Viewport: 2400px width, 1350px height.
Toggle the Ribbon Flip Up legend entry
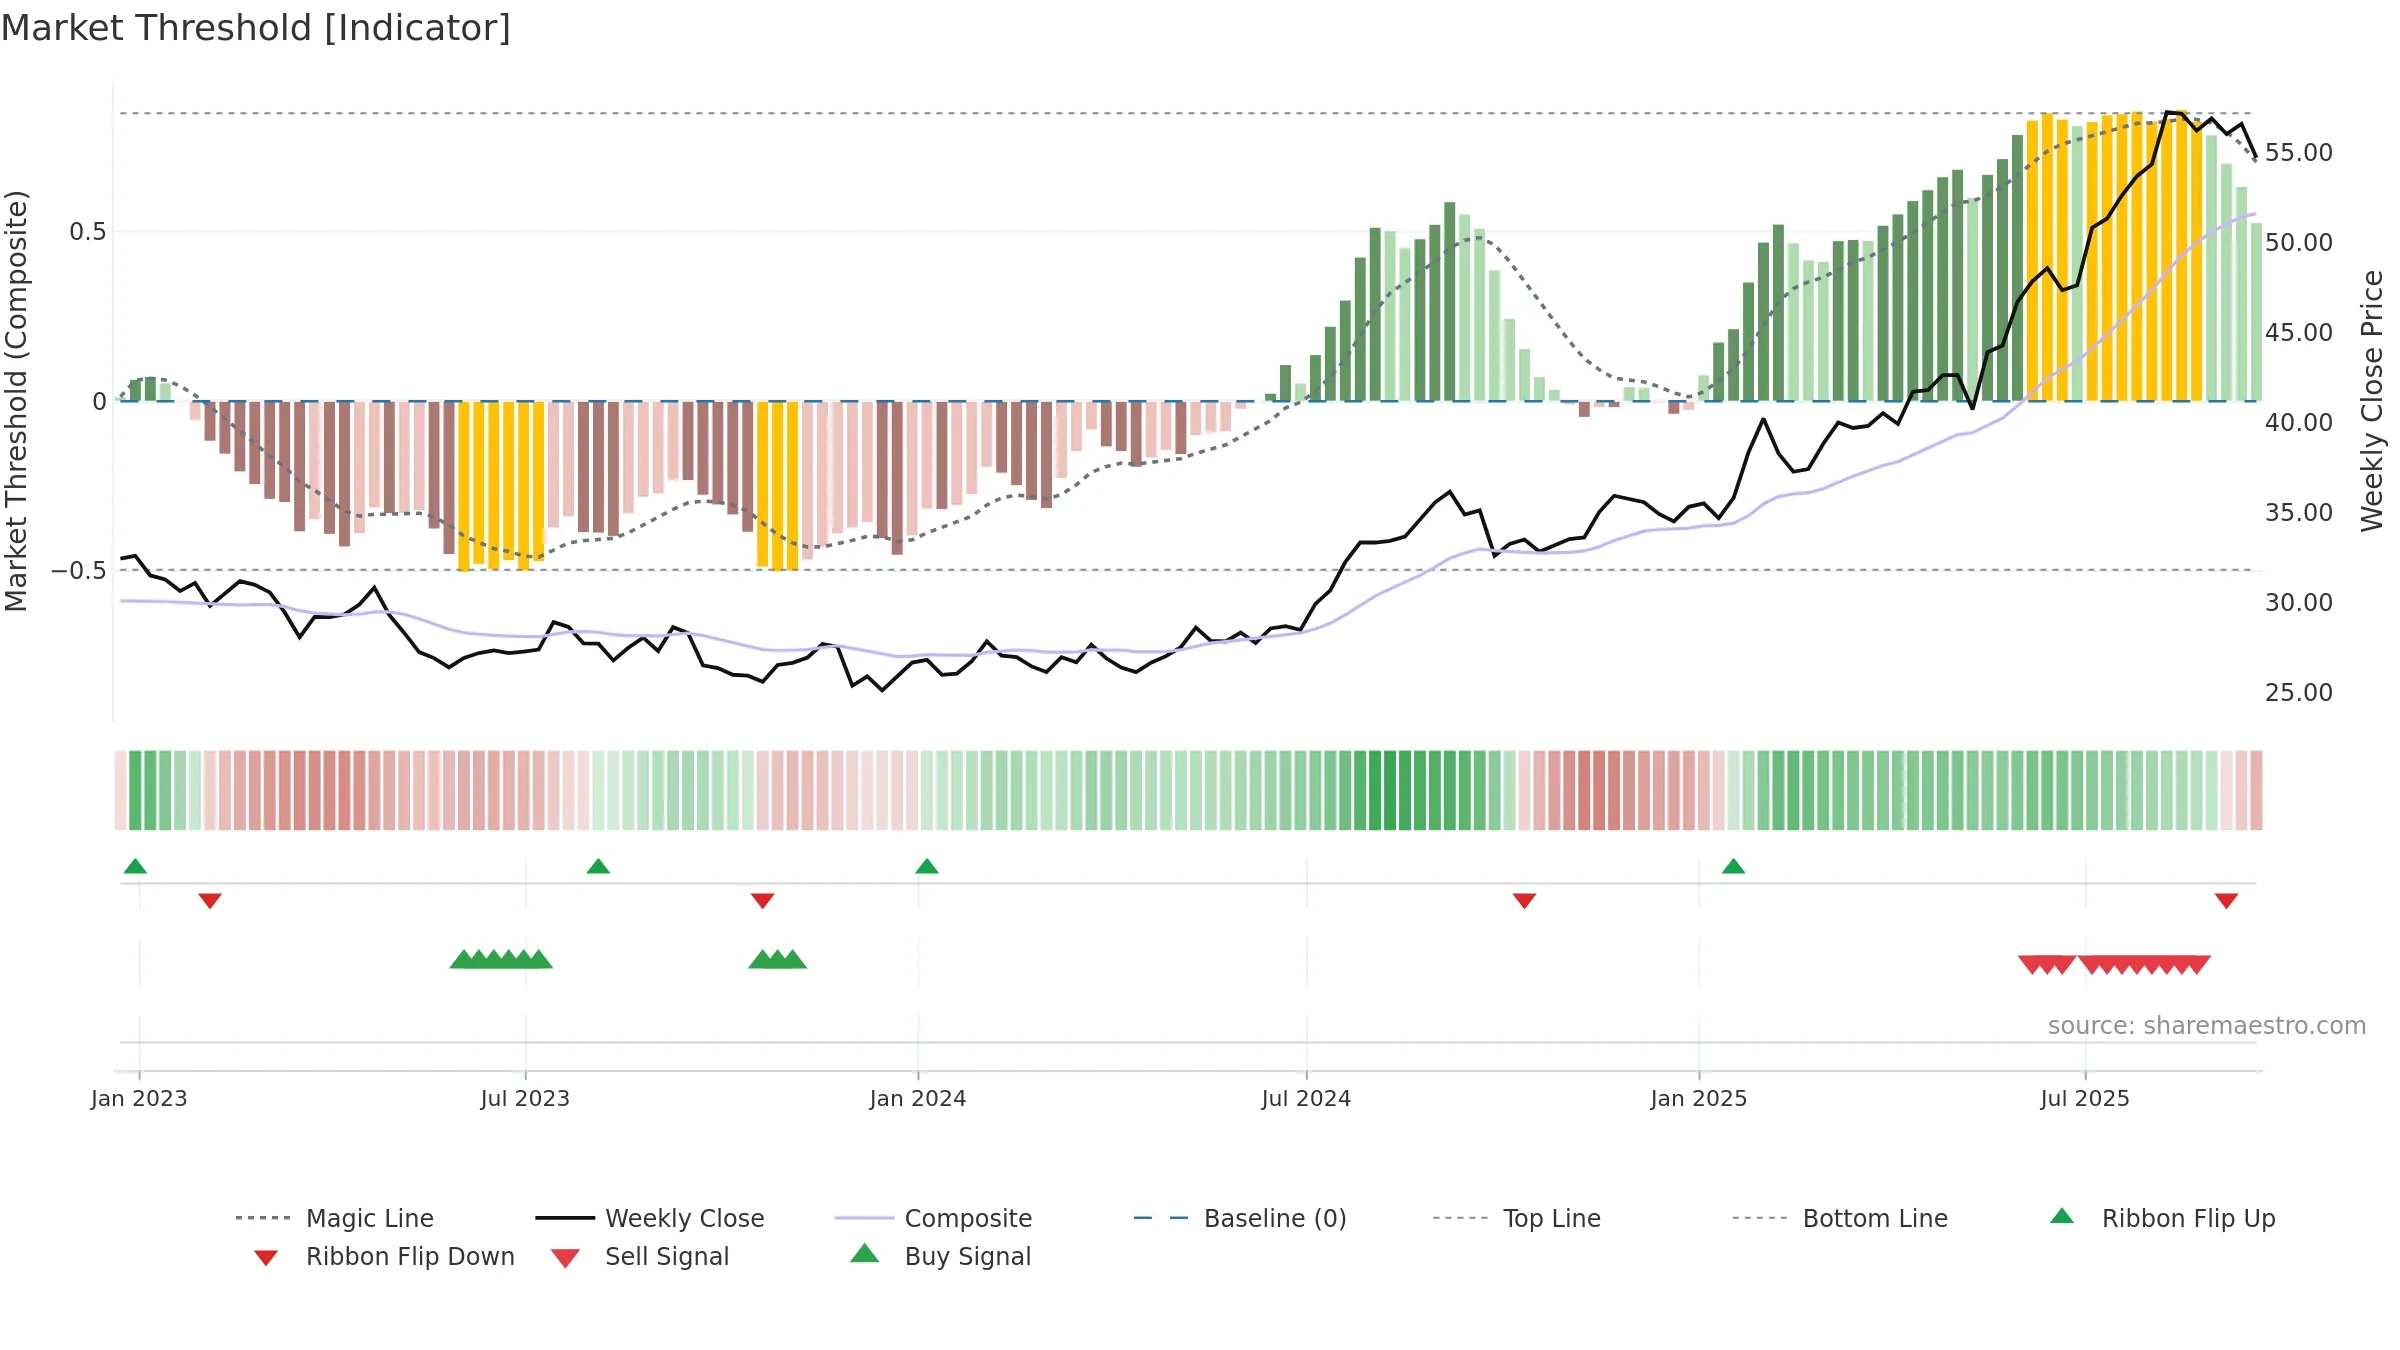pyautogui.click(x=2162, y=1218)
